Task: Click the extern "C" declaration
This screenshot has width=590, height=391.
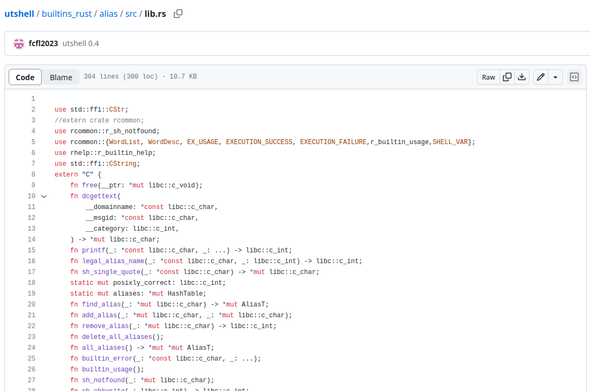Action: click(78, 175)
